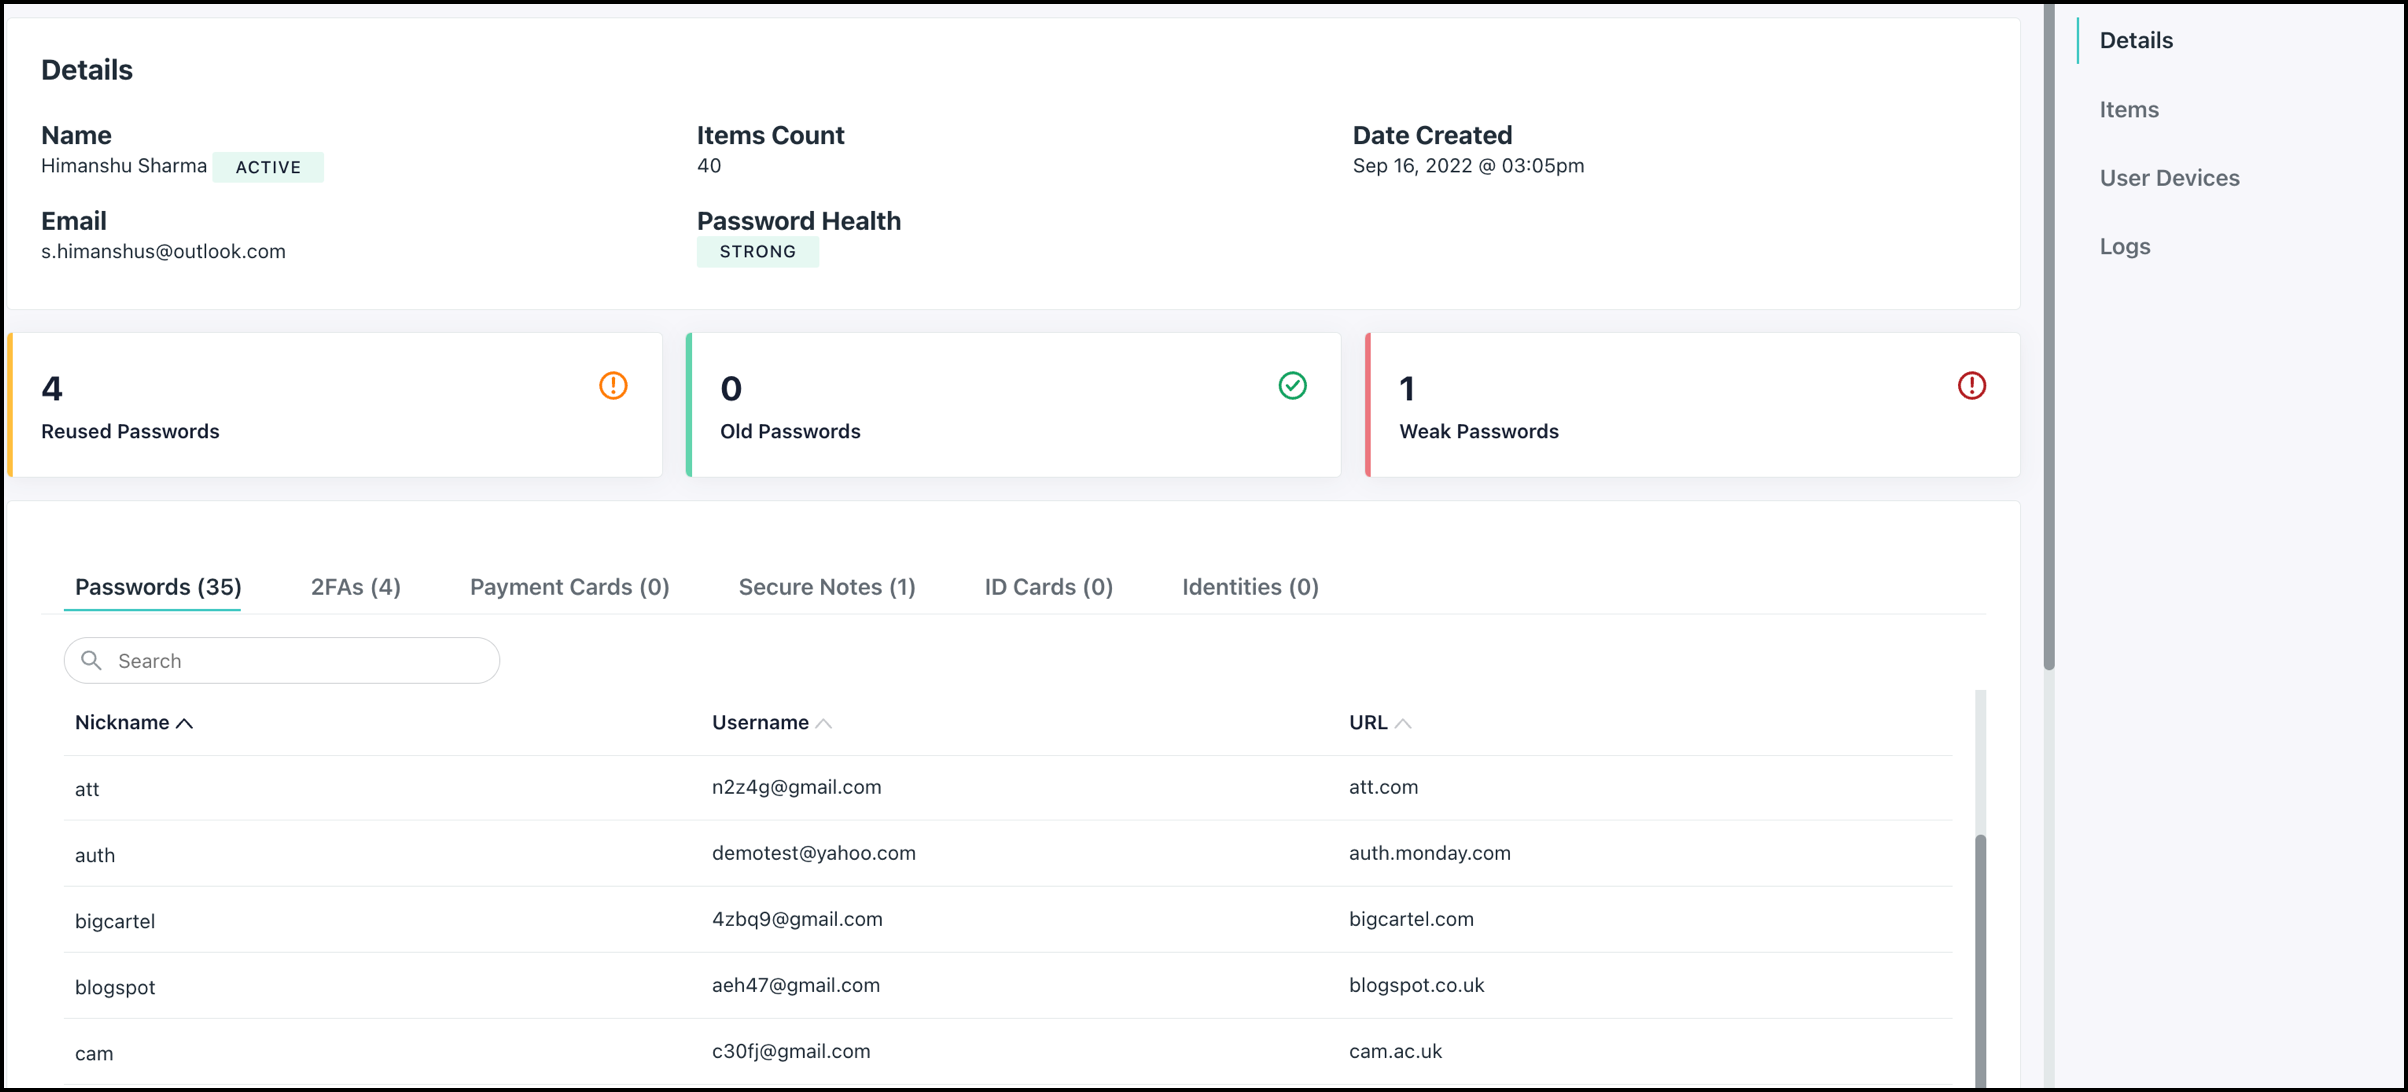Open User Devices sidebar section
The image size is (2408, 1092).
(x=2168, y=178)
